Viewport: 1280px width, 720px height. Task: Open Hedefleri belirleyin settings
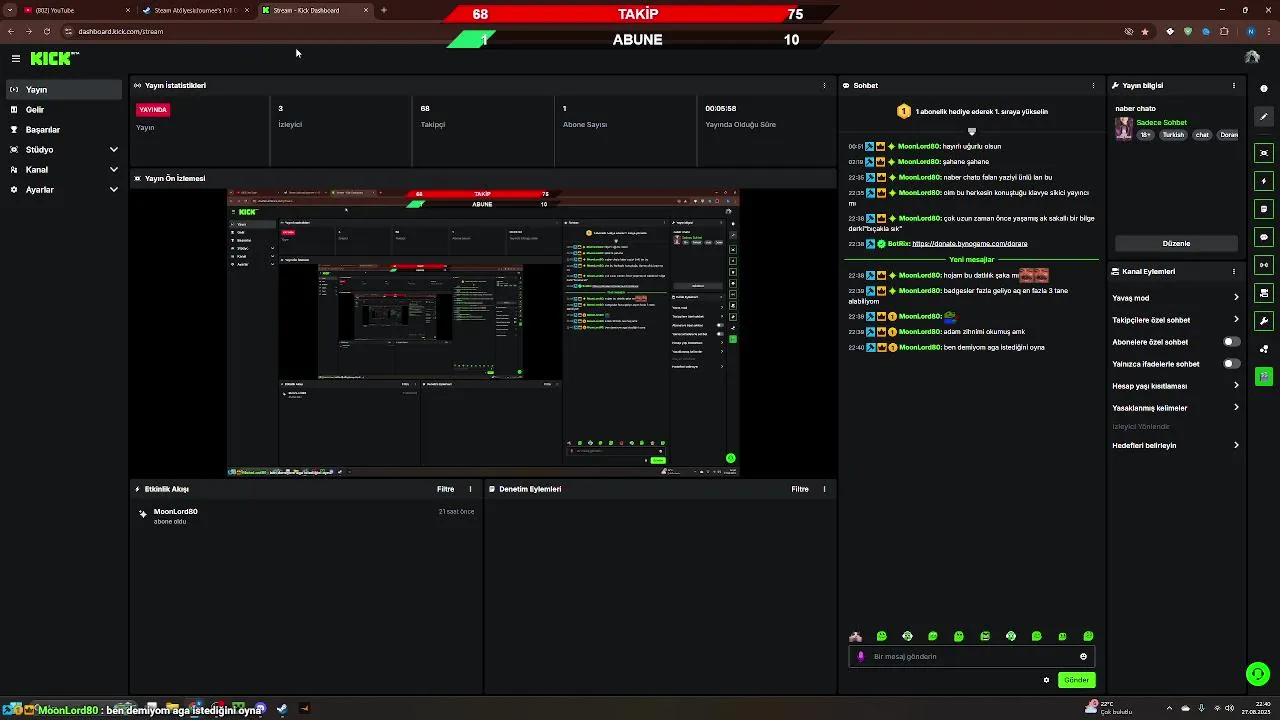coord(1176,446)
